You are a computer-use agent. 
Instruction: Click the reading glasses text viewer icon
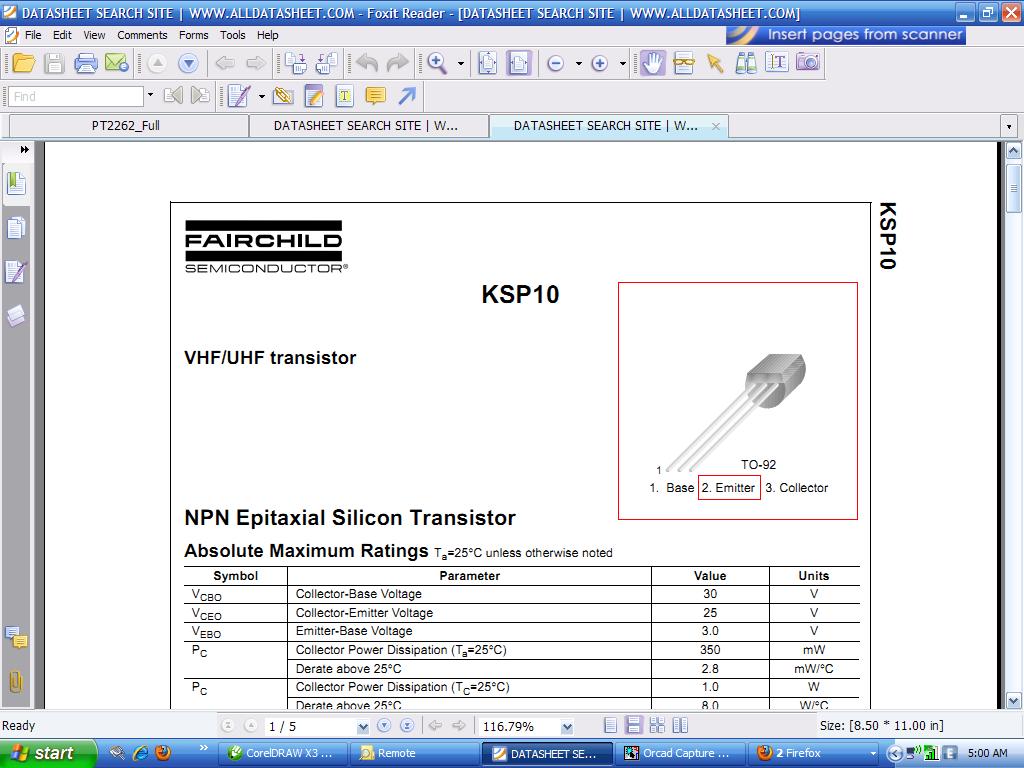(683, 63)
